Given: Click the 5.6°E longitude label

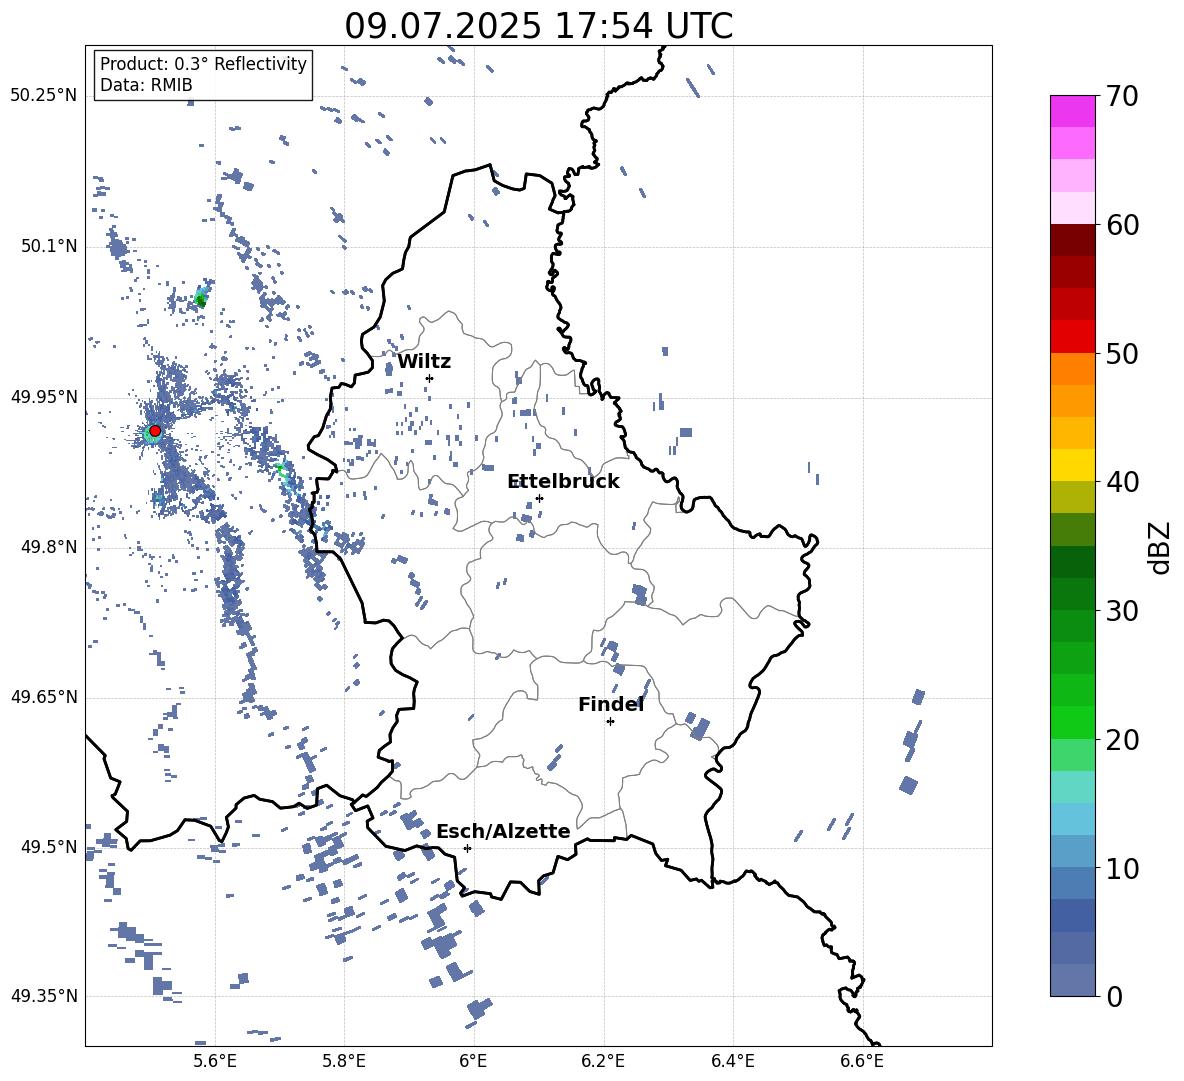Looking at the screenshot, I should 215,1061.
